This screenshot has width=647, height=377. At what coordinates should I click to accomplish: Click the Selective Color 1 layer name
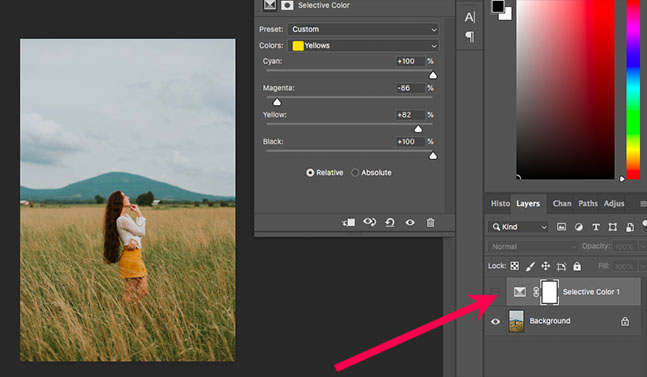[x=591, y=292]
